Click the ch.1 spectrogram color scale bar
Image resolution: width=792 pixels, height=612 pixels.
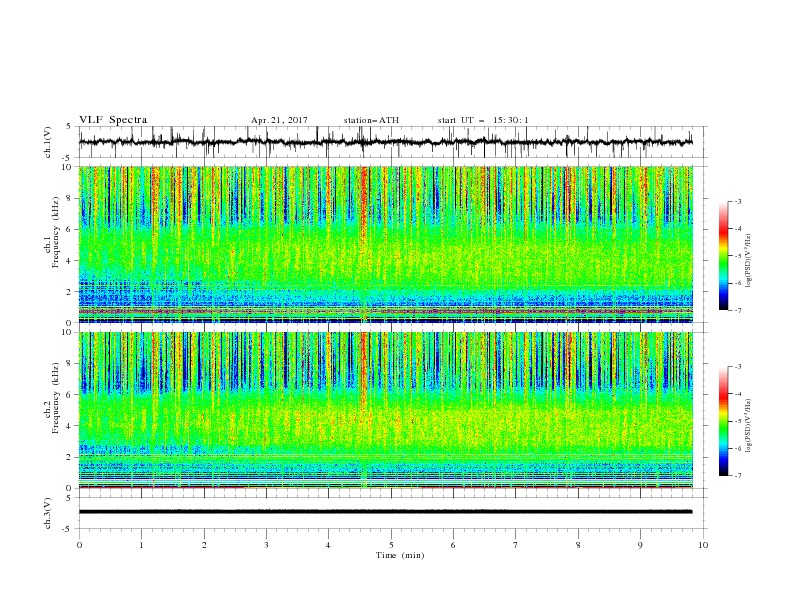coord(723,255)
